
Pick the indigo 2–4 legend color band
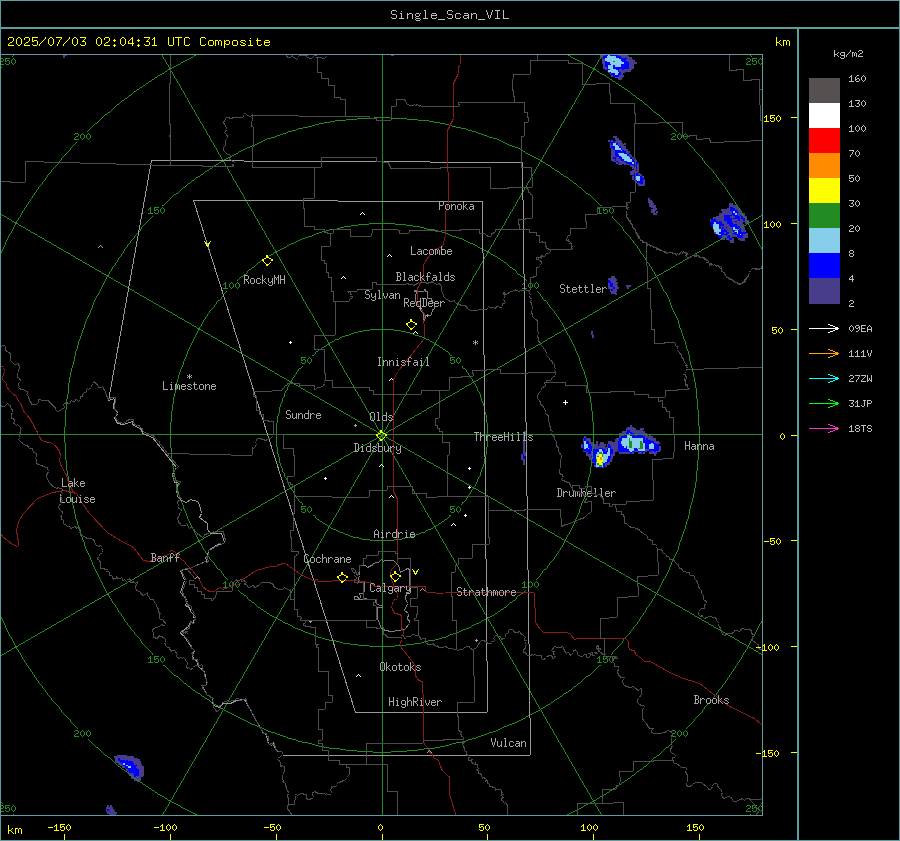pos(824,290)
